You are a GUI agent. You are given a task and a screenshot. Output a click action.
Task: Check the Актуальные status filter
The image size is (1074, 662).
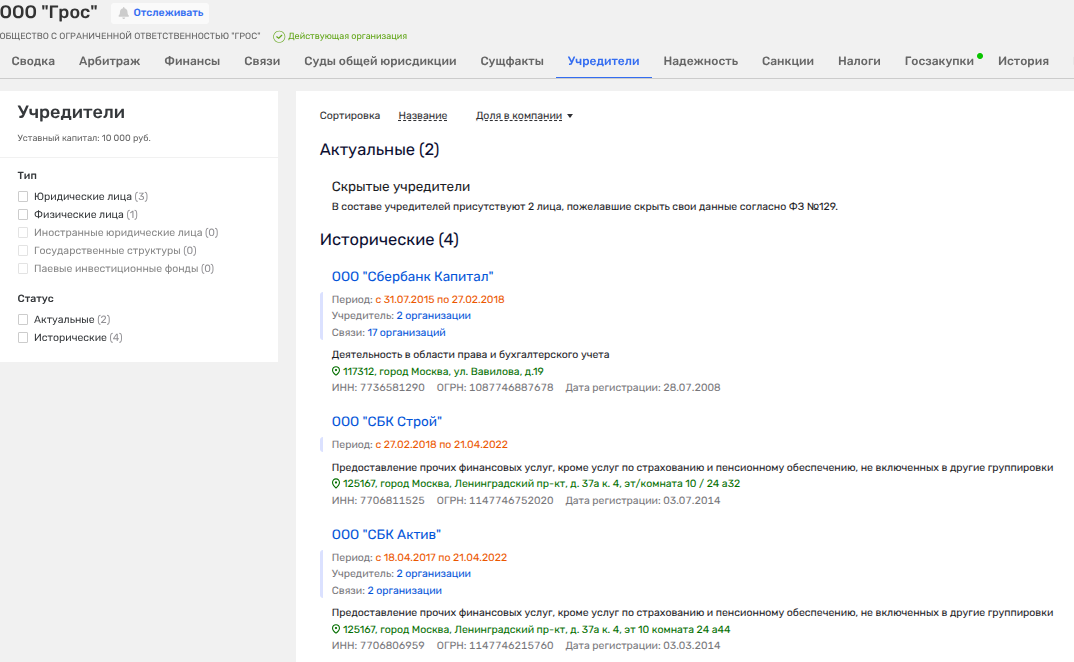point(23,320)
